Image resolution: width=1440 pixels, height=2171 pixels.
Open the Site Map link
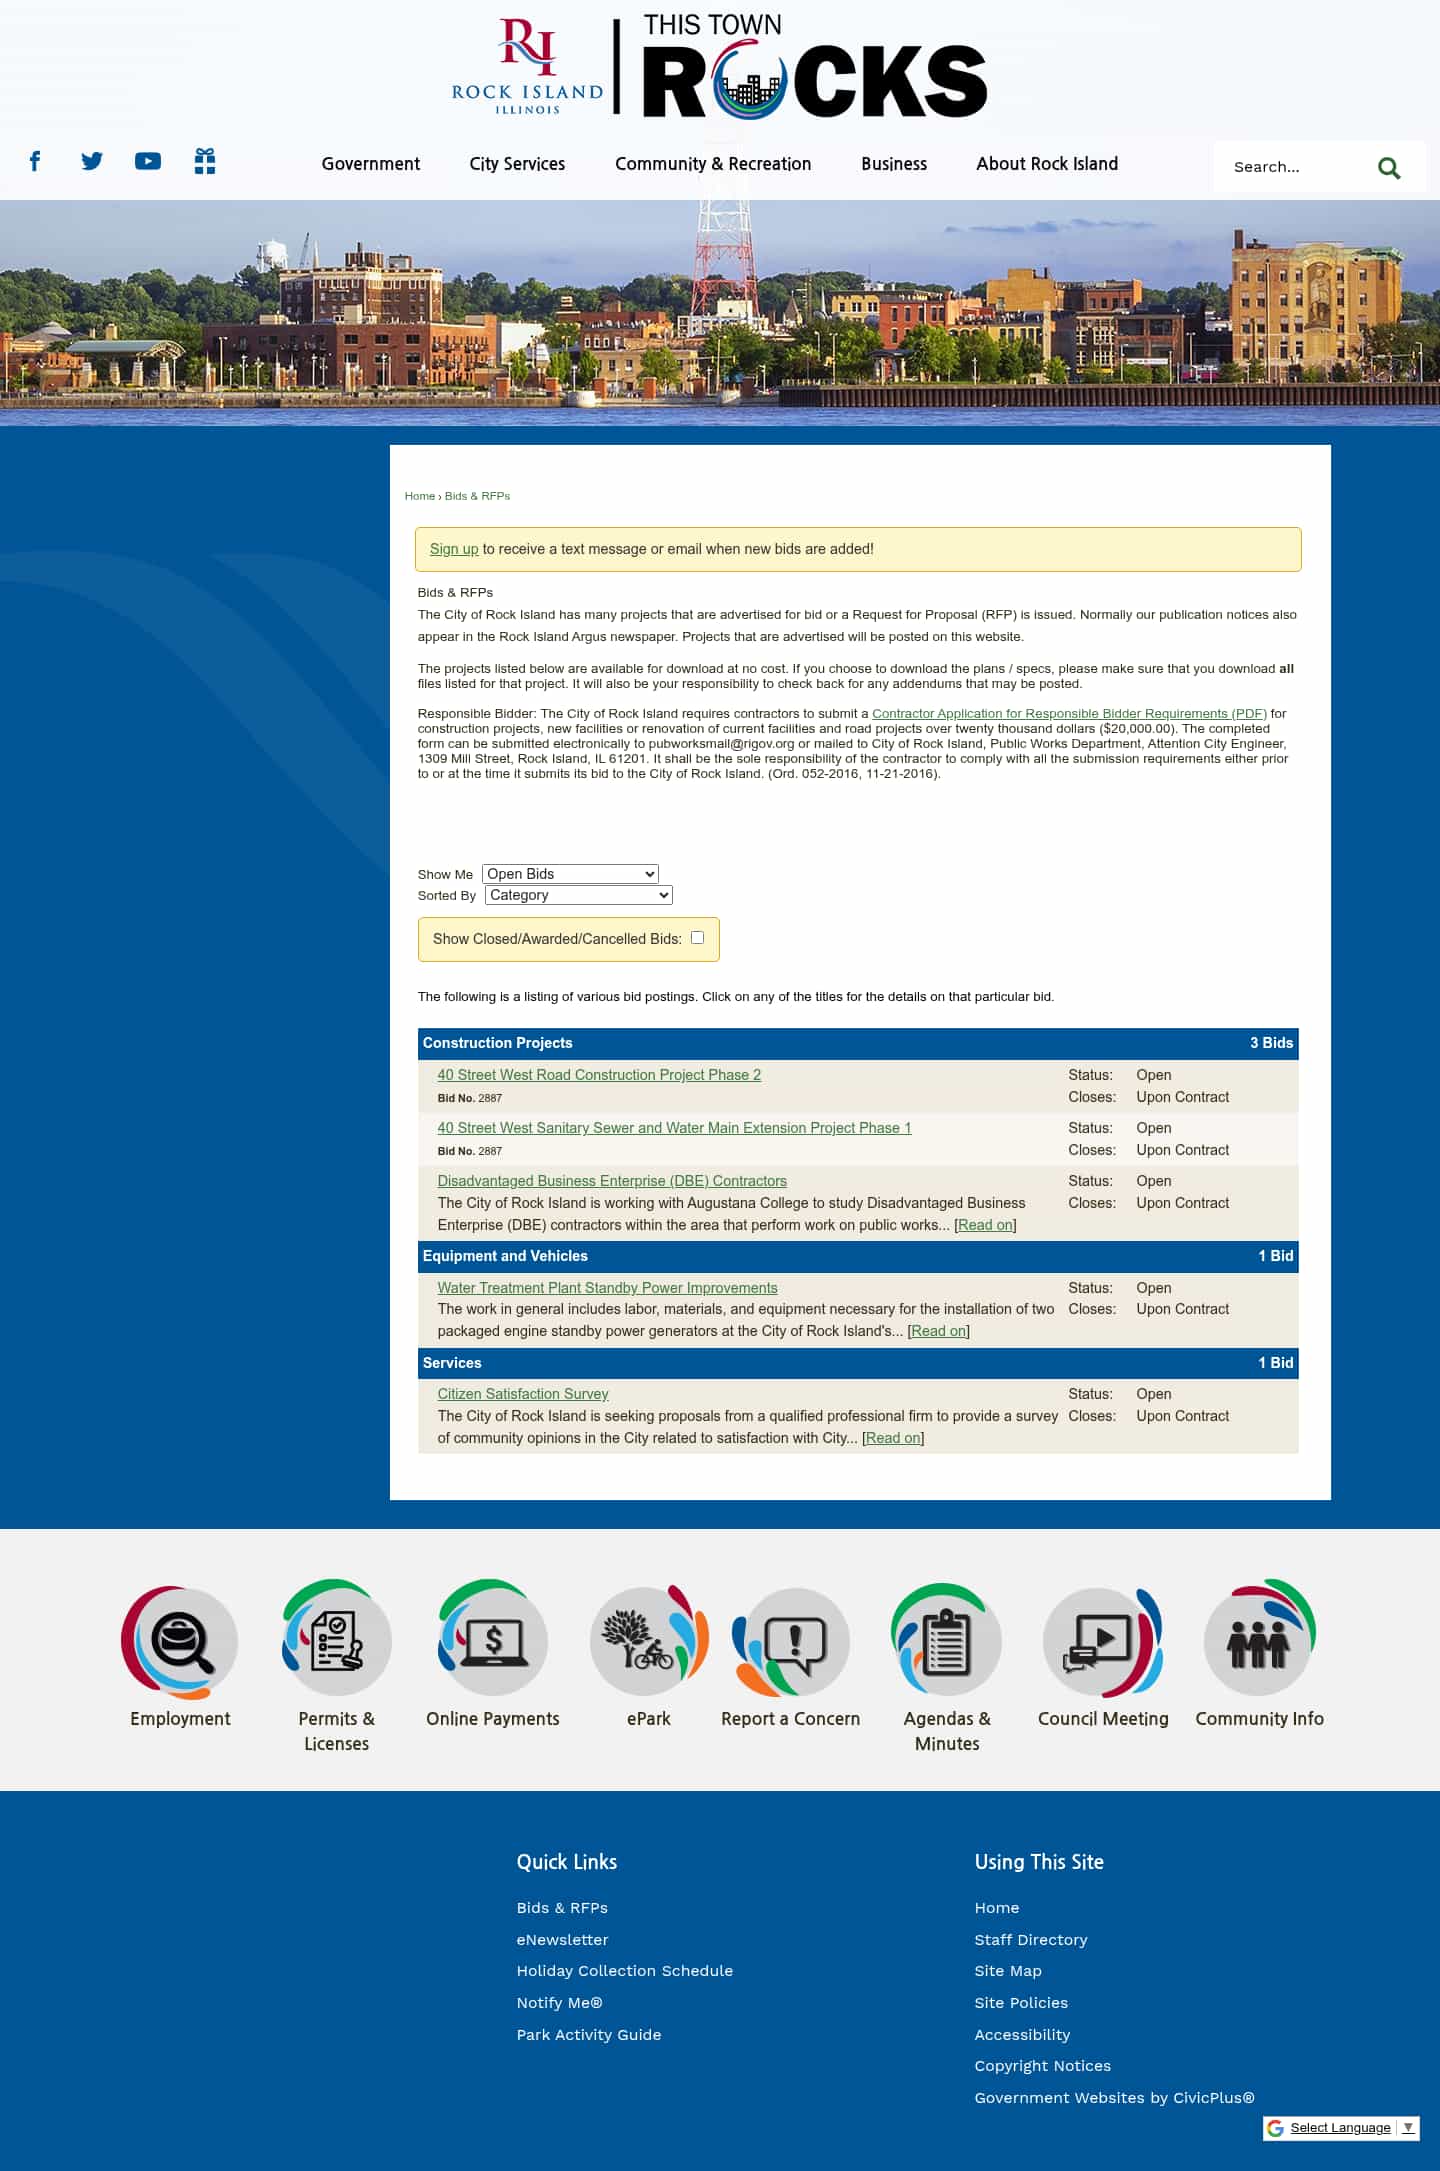(x=1008, y=1971)
